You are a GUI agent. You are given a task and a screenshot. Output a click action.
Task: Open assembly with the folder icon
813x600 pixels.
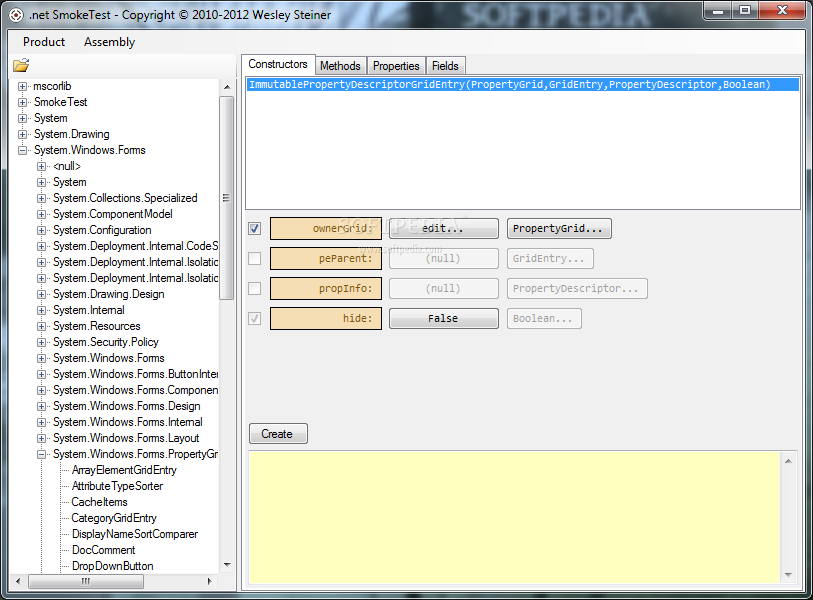pos(21,65)
